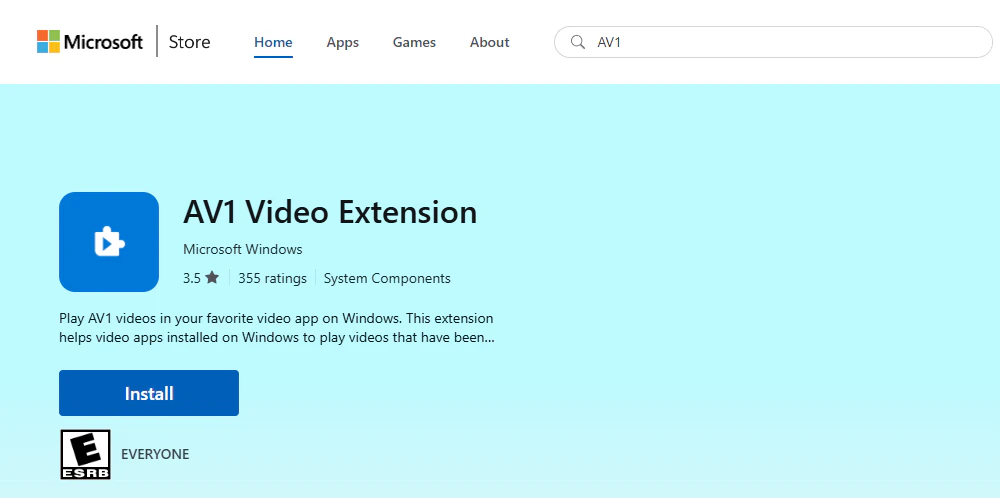Open the About tab
The height and width of the screenshot is (498, 1000).
489,42
